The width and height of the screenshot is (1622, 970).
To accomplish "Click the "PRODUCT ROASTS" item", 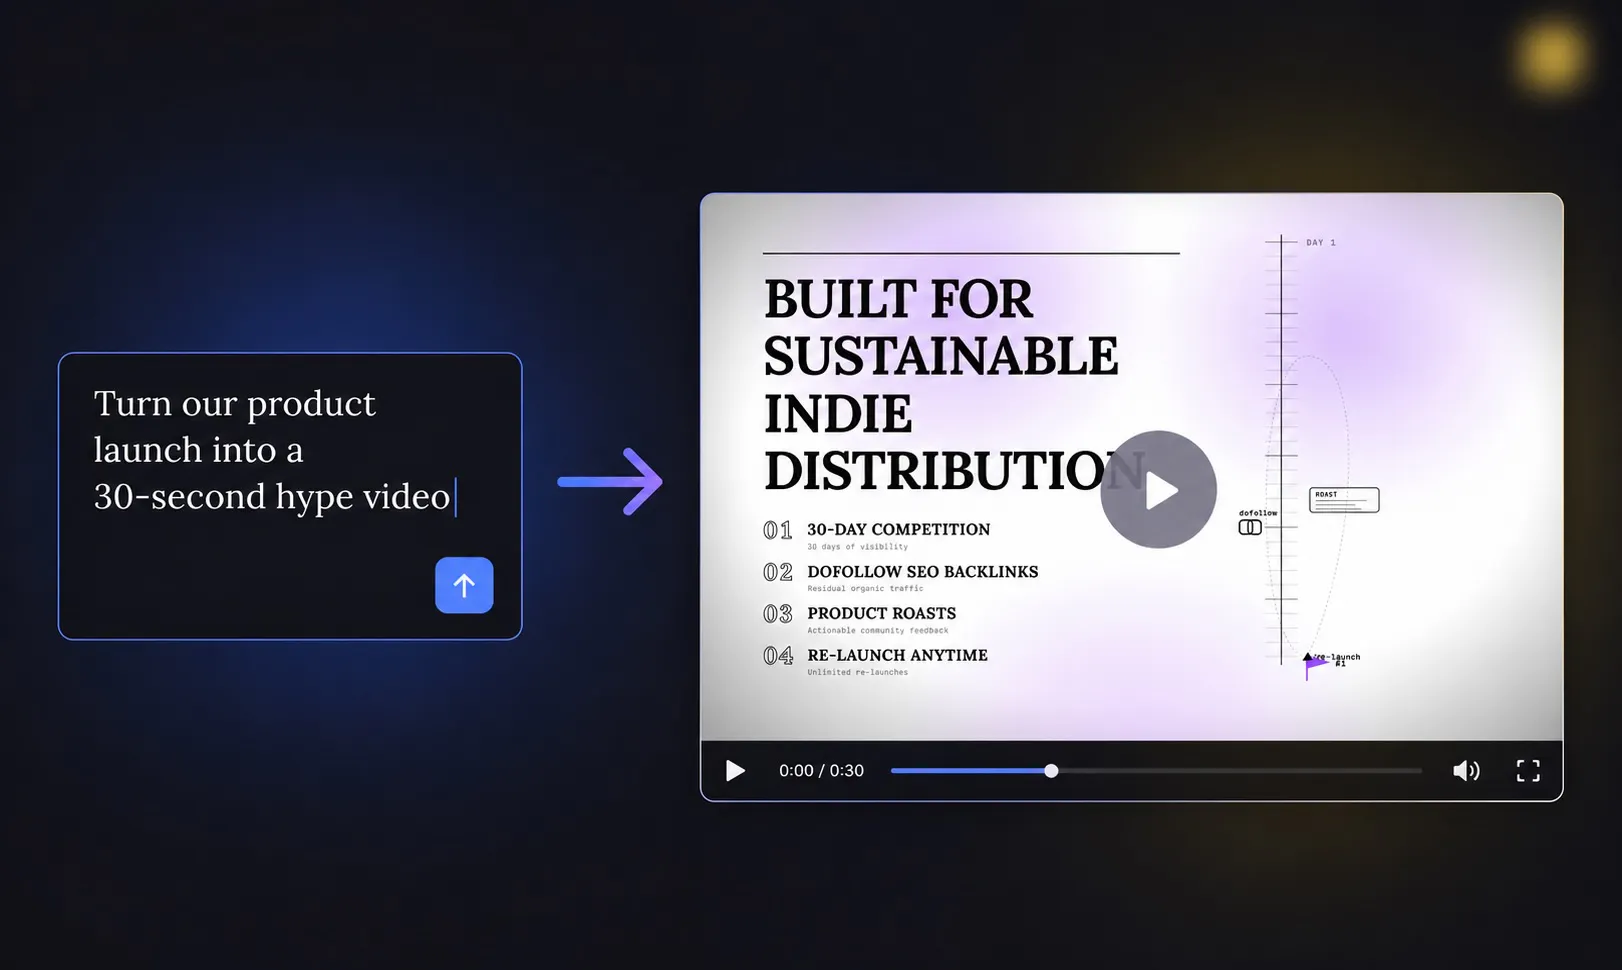I will 881,613.
